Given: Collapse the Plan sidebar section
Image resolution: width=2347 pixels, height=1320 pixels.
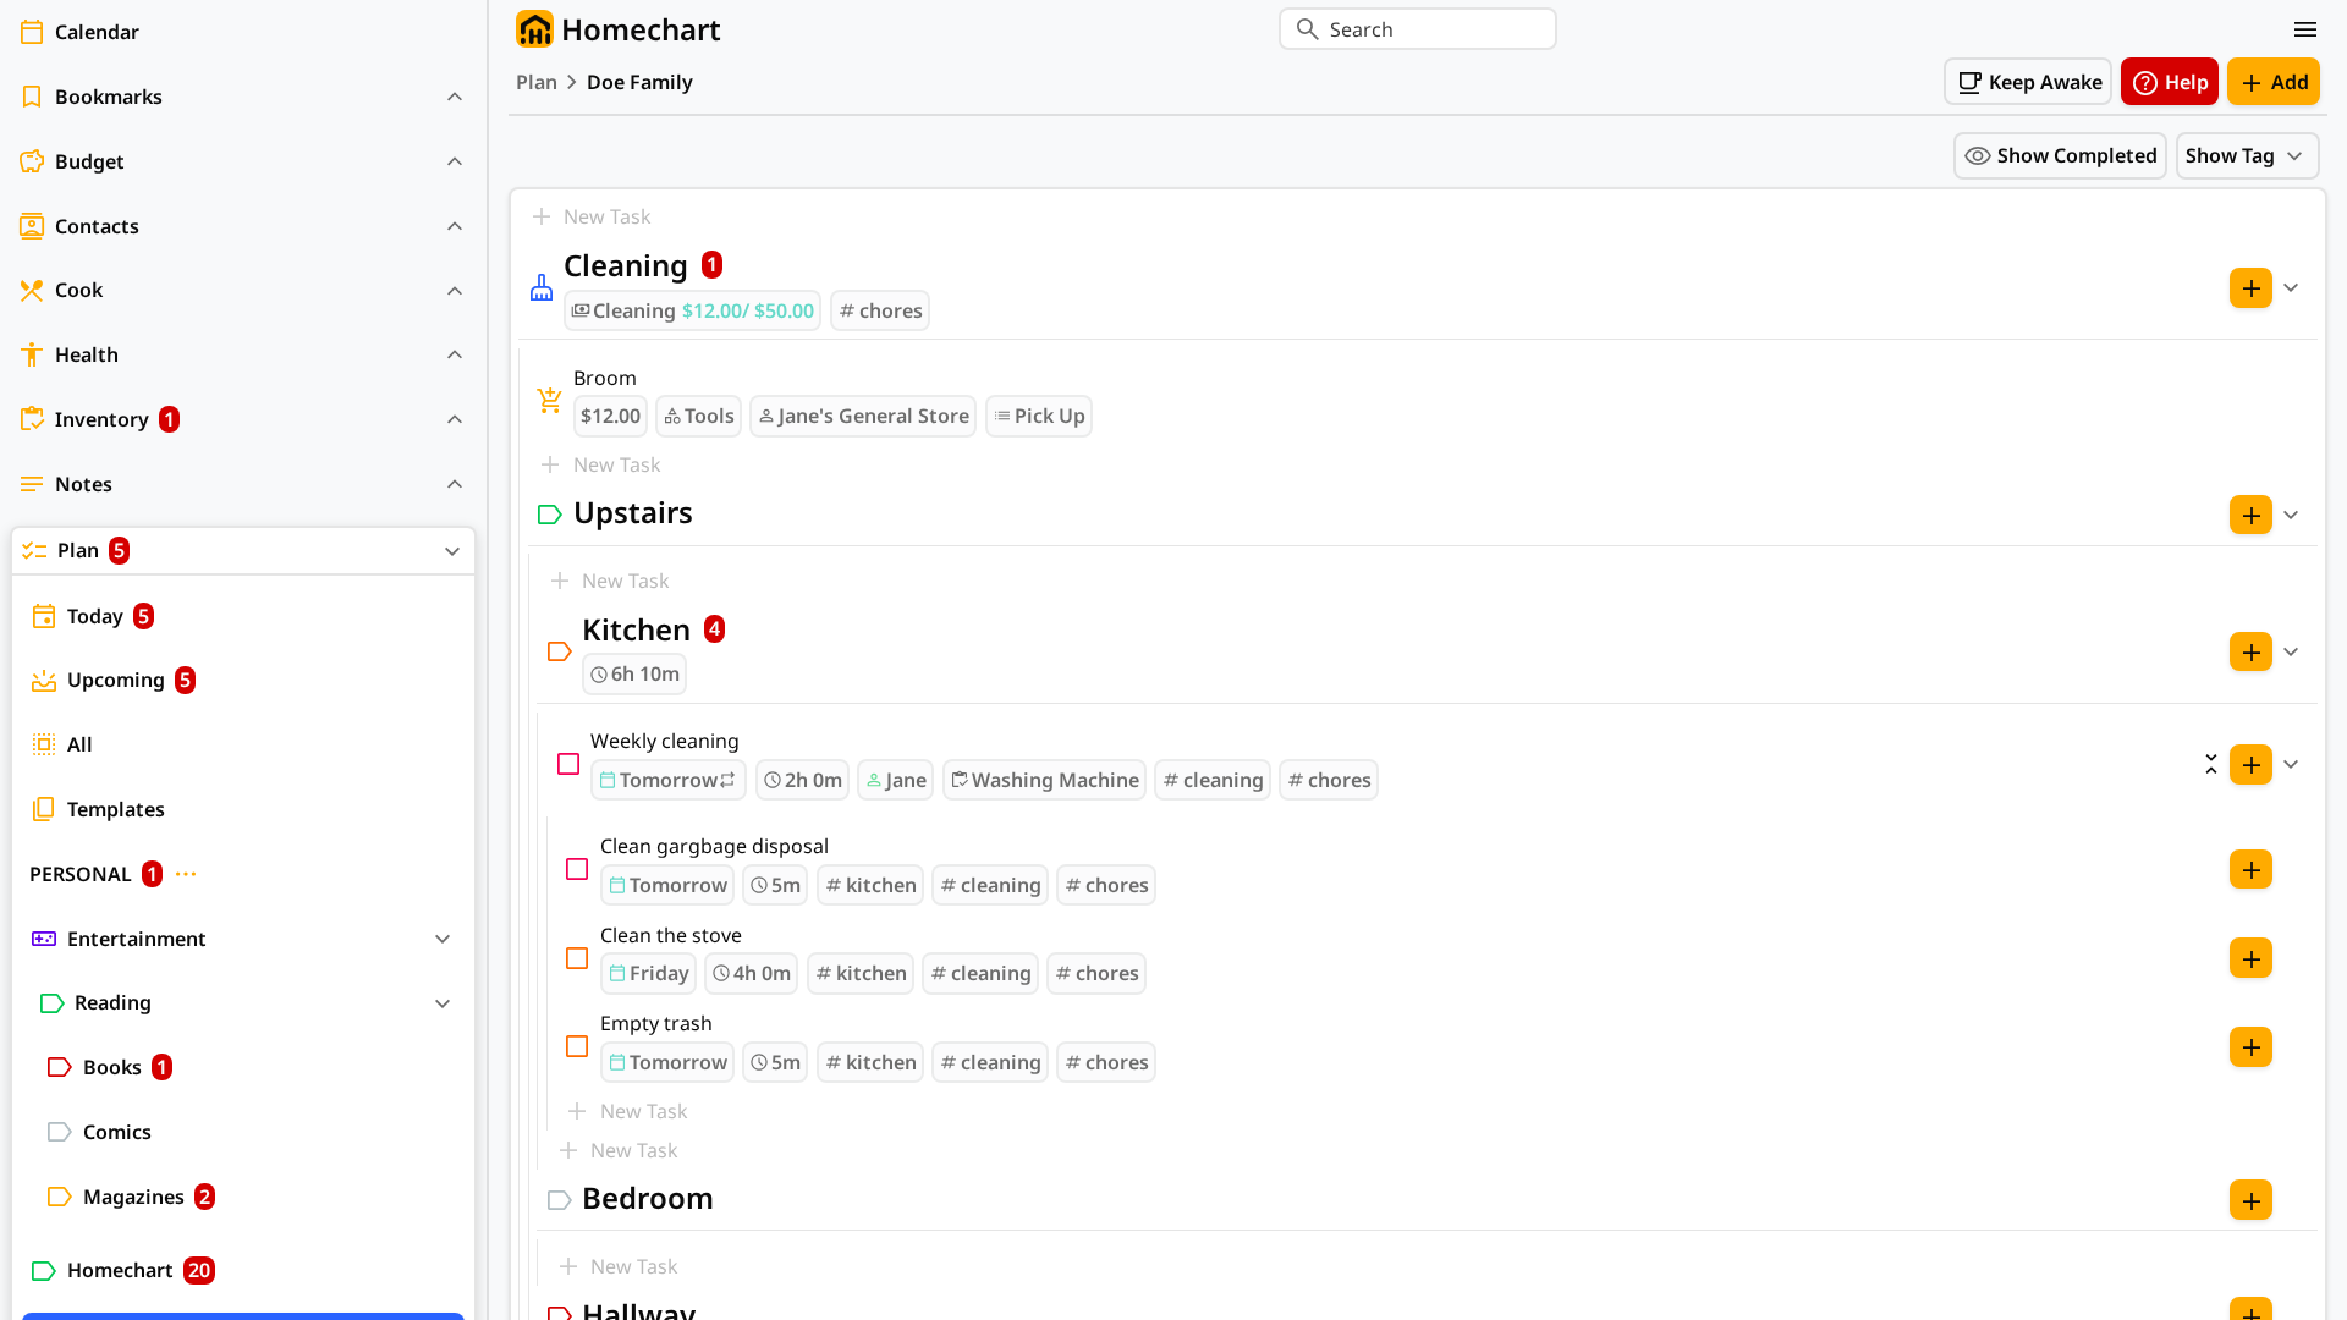Looking at the screenshot, I should [x=452, y=551].
